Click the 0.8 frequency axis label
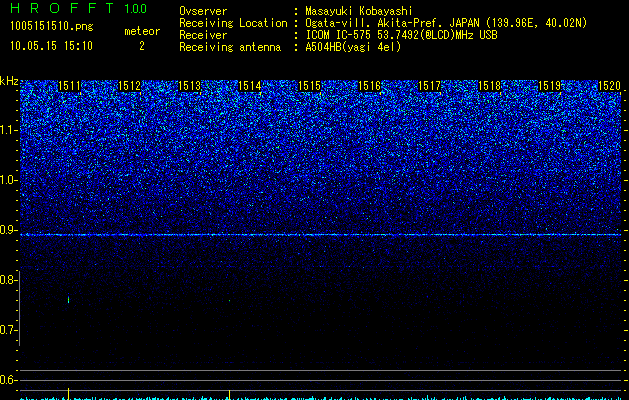The image size is (629, 400). 8,280
